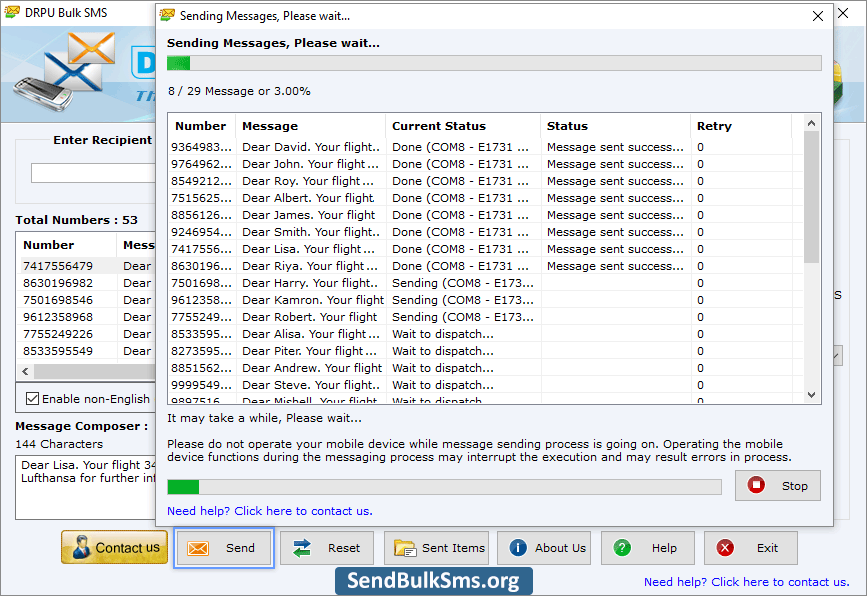Click the envelope icon on the Send button
This screenshot has width=867, height=596.
[197, 548]
